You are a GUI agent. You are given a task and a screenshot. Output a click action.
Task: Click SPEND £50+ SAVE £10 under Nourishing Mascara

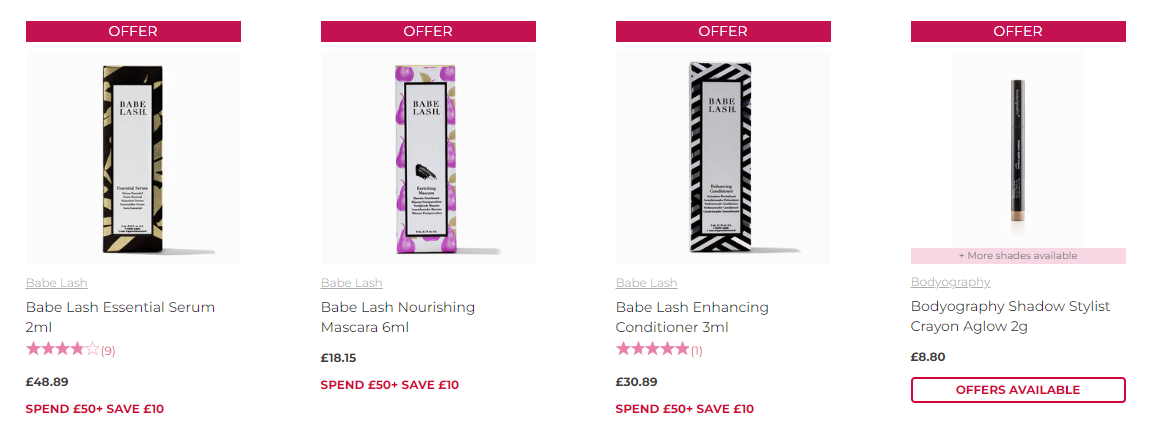[390, 385]
